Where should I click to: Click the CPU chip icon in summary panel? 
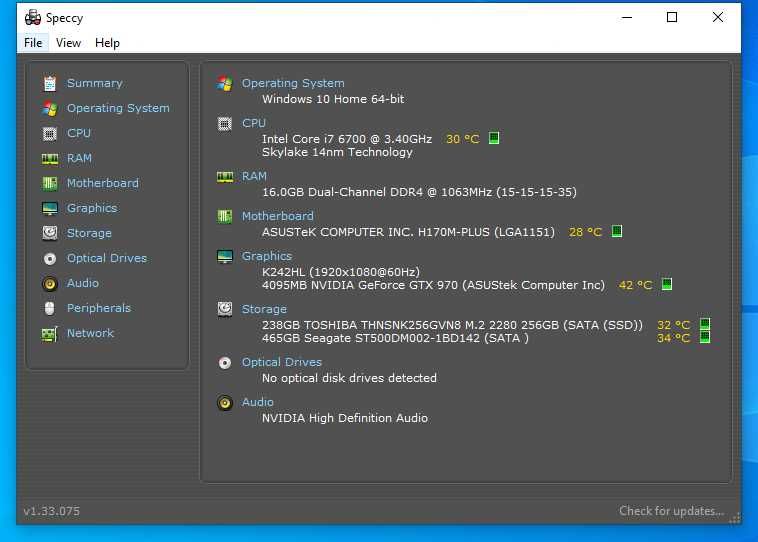pos(225,124)
